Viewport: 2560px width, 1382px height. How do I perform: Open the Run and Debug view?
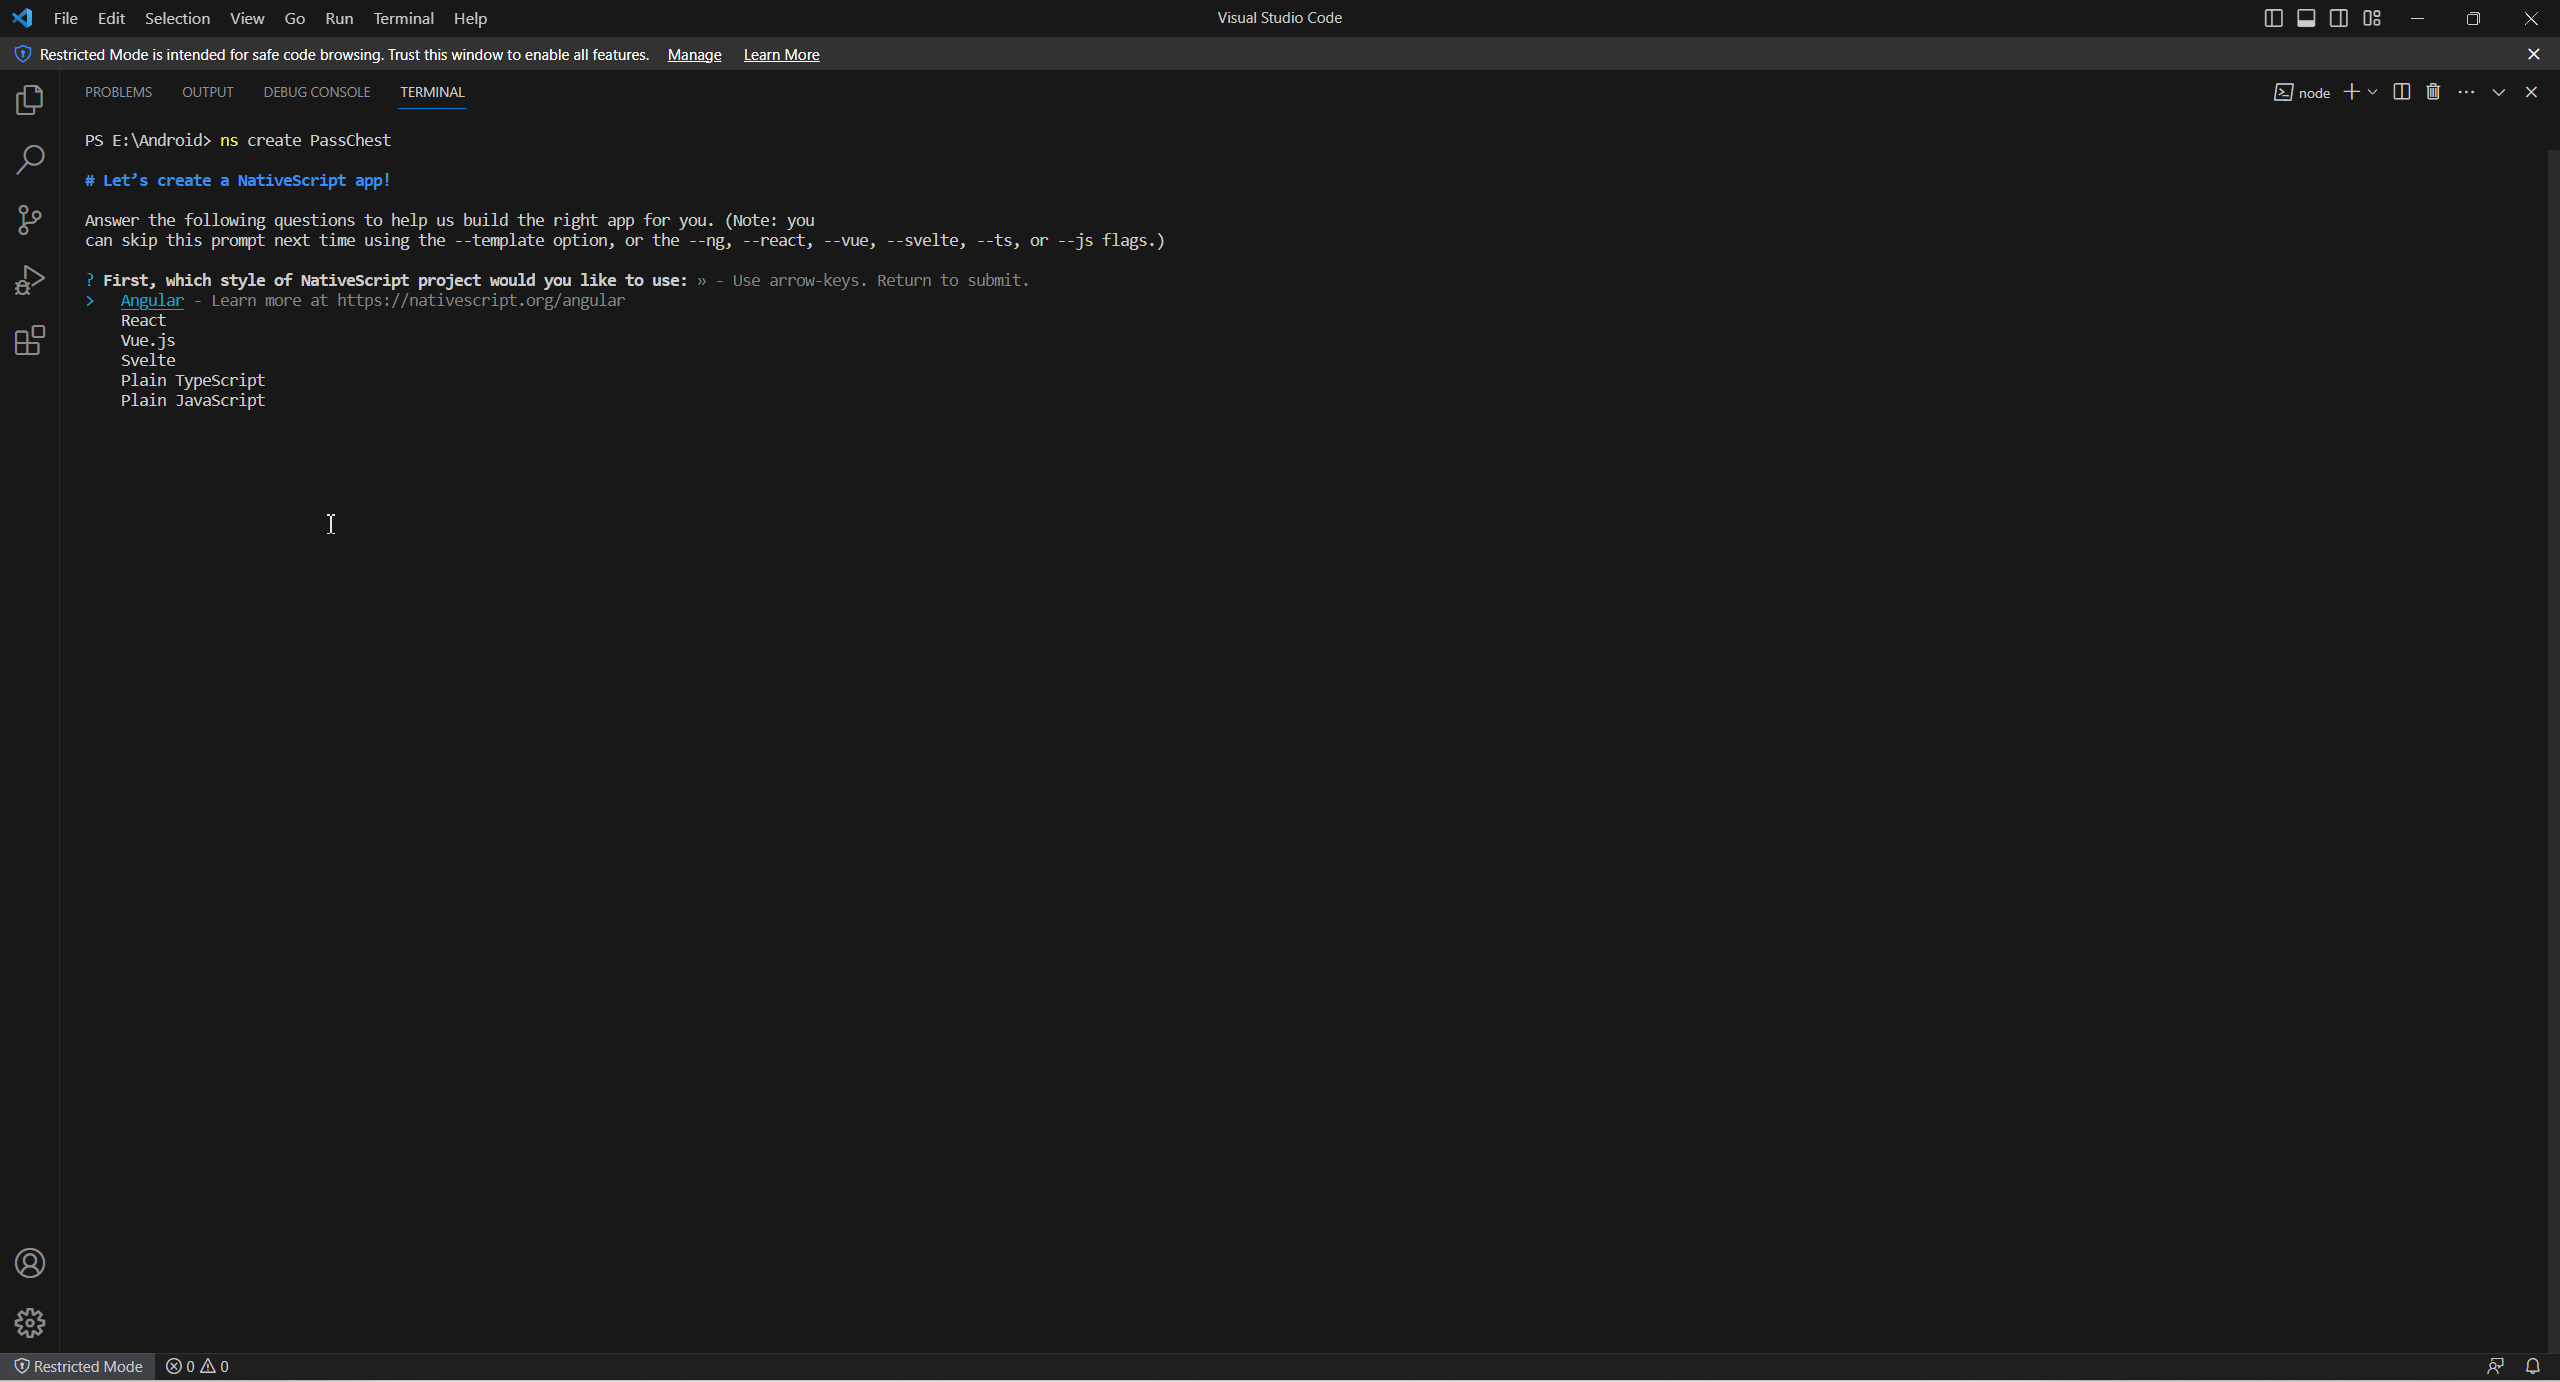(30, 280)
